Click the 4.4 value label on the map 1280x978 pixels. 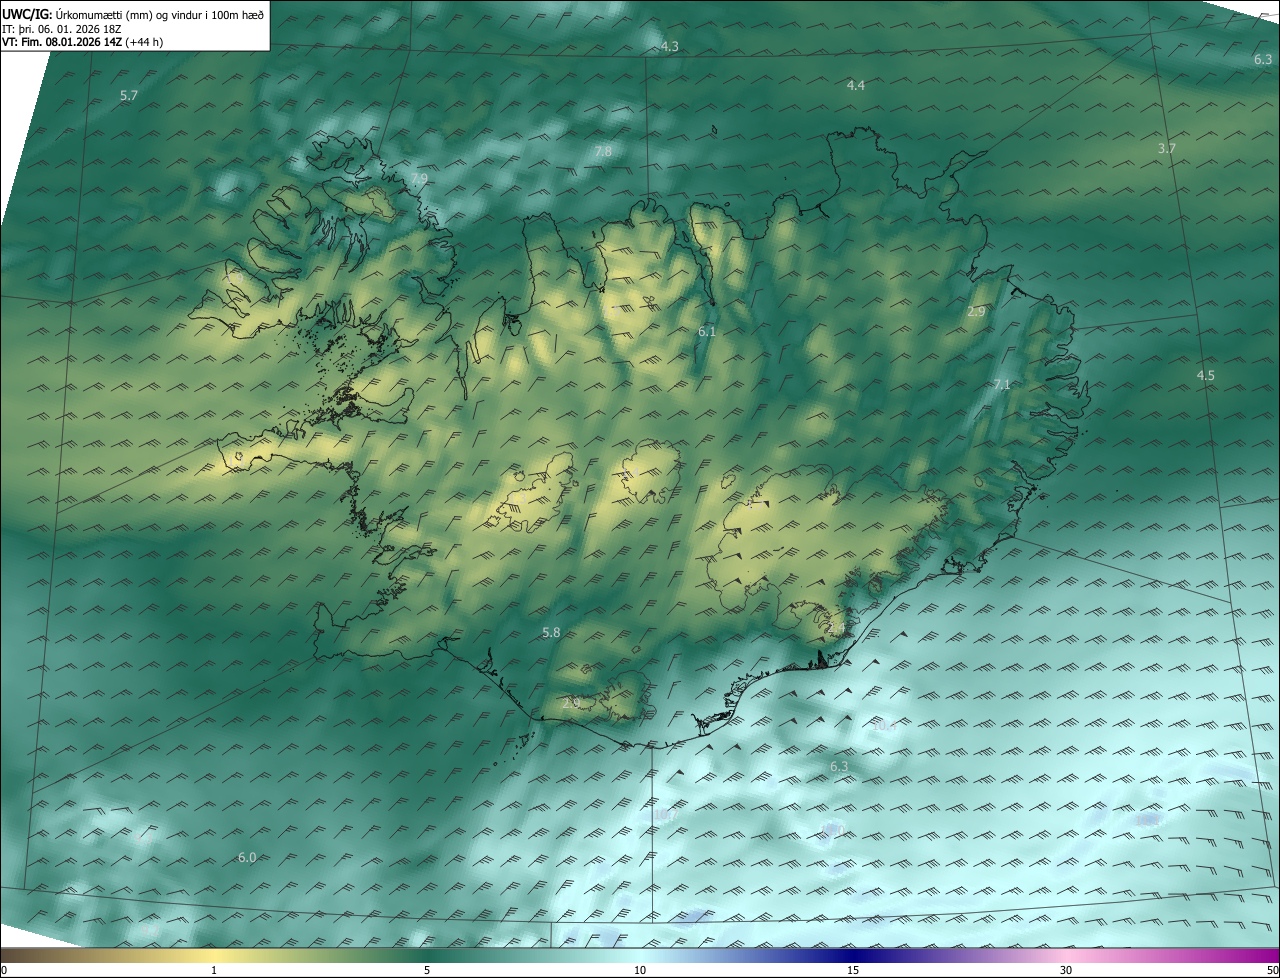click(x=855, y=86)
